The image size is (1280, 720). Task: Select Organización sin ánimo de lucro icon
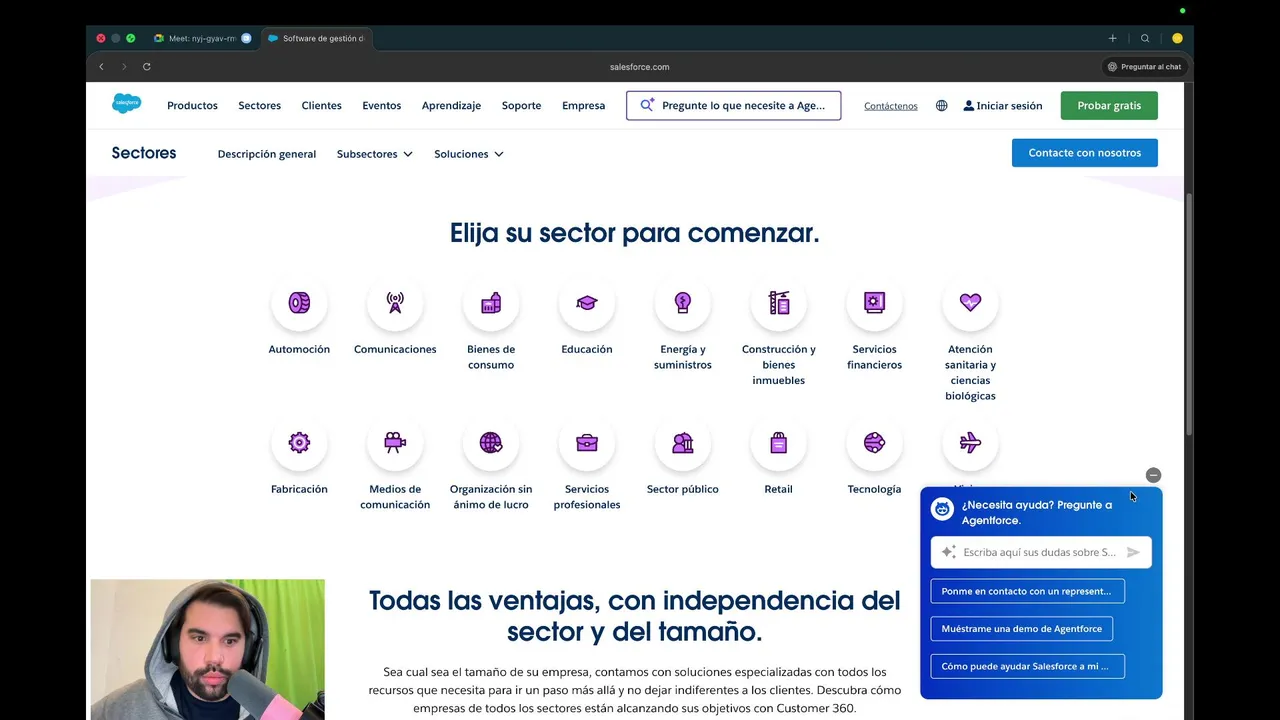tap(491, 443)
